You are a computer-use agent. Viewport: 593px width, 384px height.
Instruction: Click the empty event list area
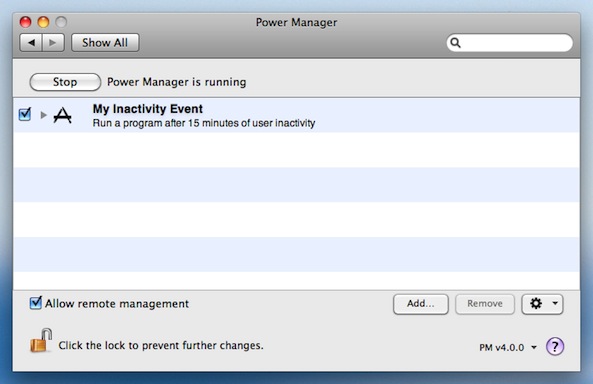pos(296,211)
